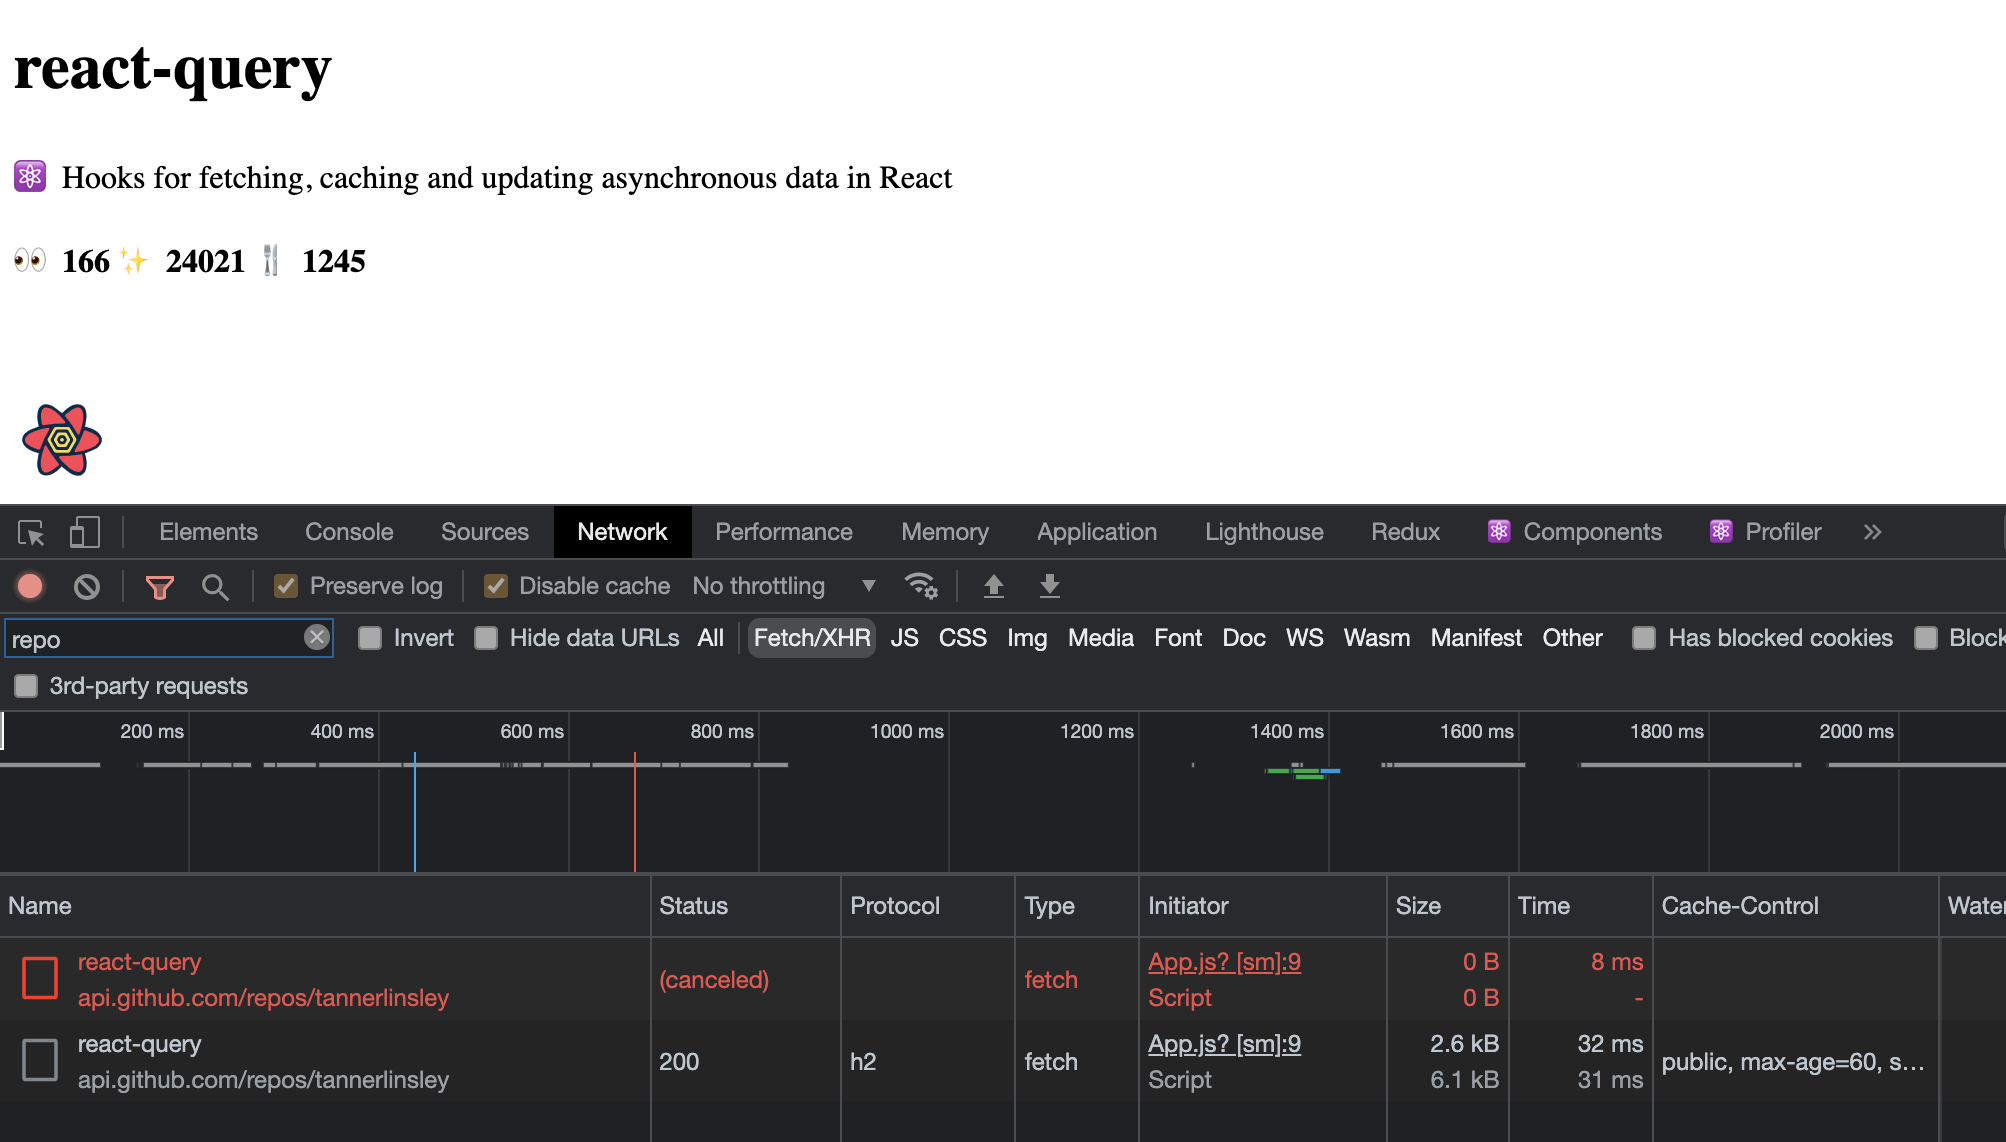Screen dimensions: 2006x1142
Task: Filter requests by Wasm type
Action: pos(1377,638)
